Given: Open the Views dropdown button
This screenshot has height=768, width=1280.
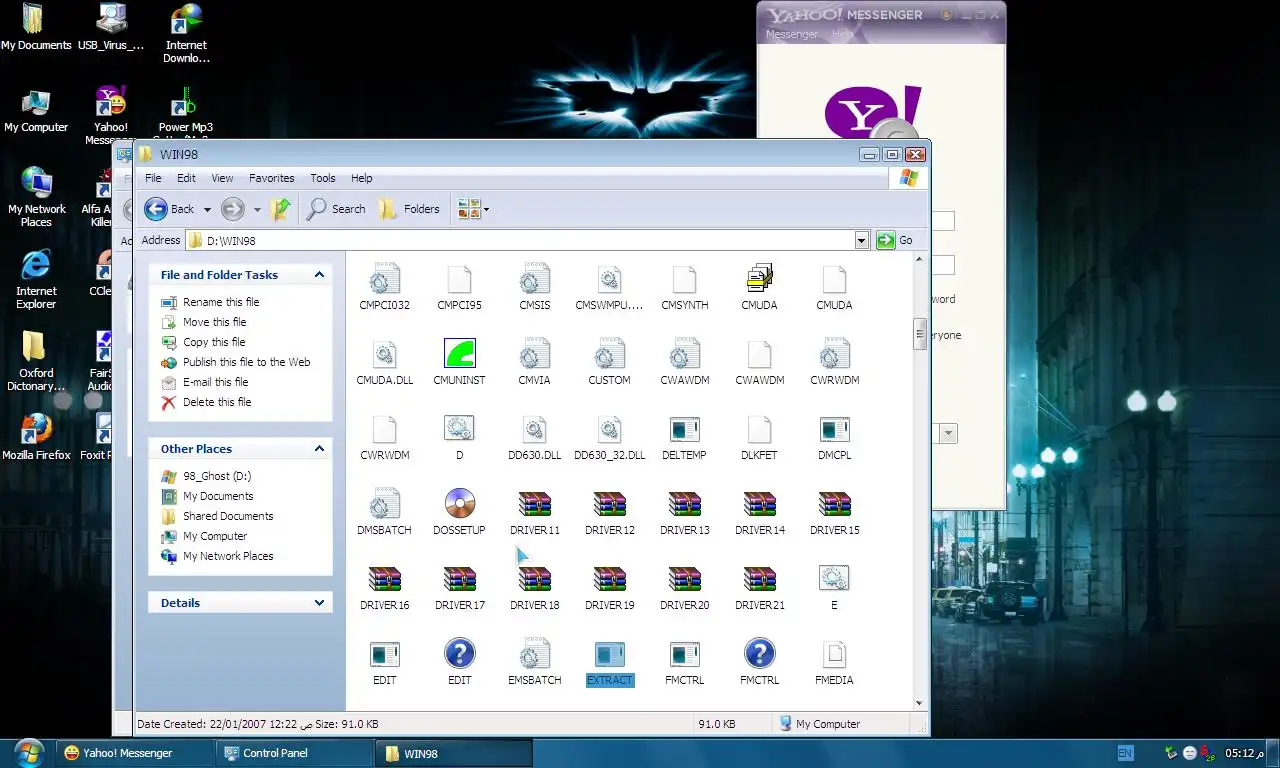Looking at the screenshot, I should [473, 209].
